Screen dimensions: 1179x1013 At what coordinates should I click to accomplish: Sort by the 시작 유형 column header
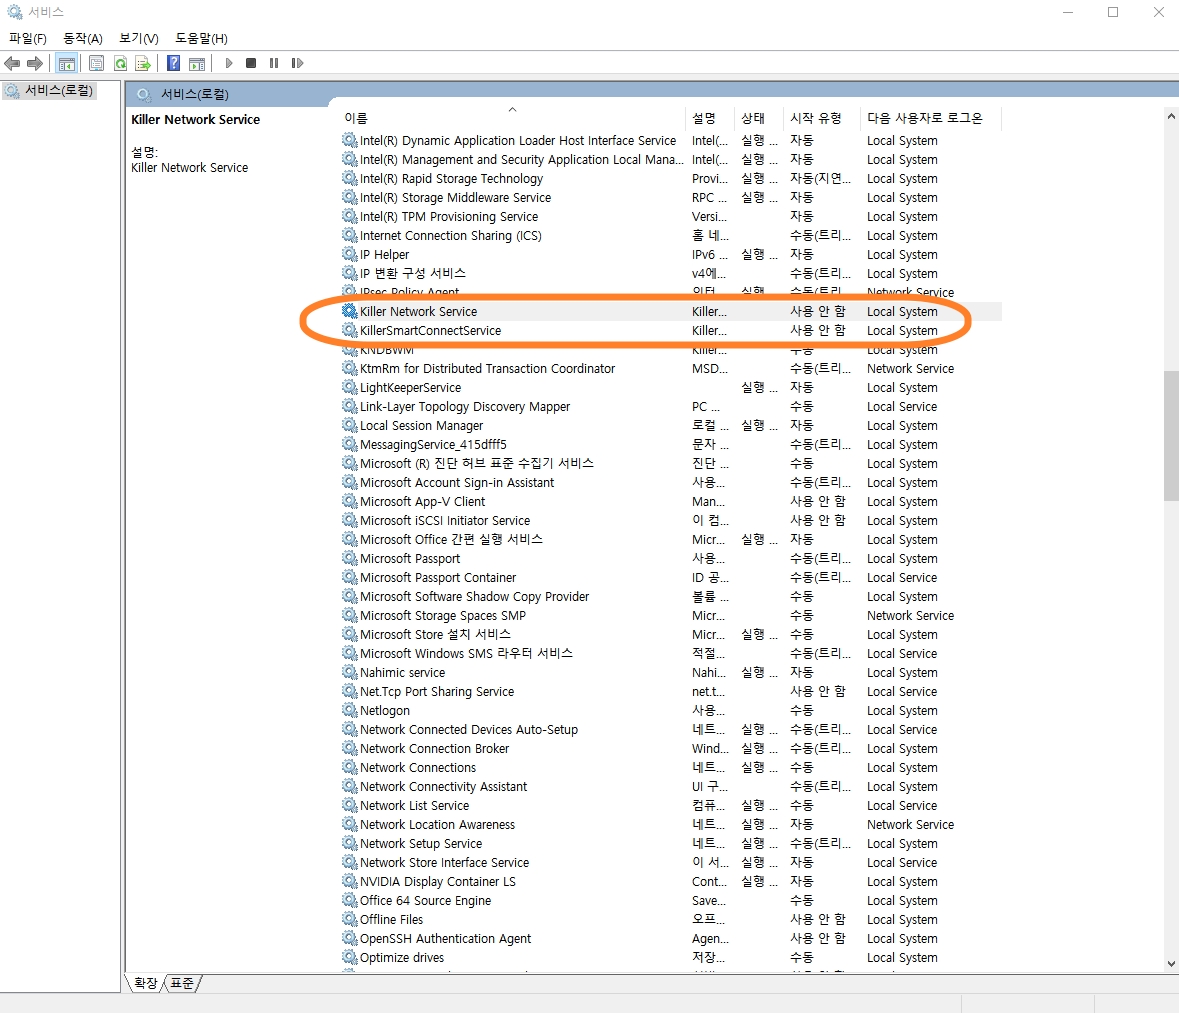click(x=823, y=118)
